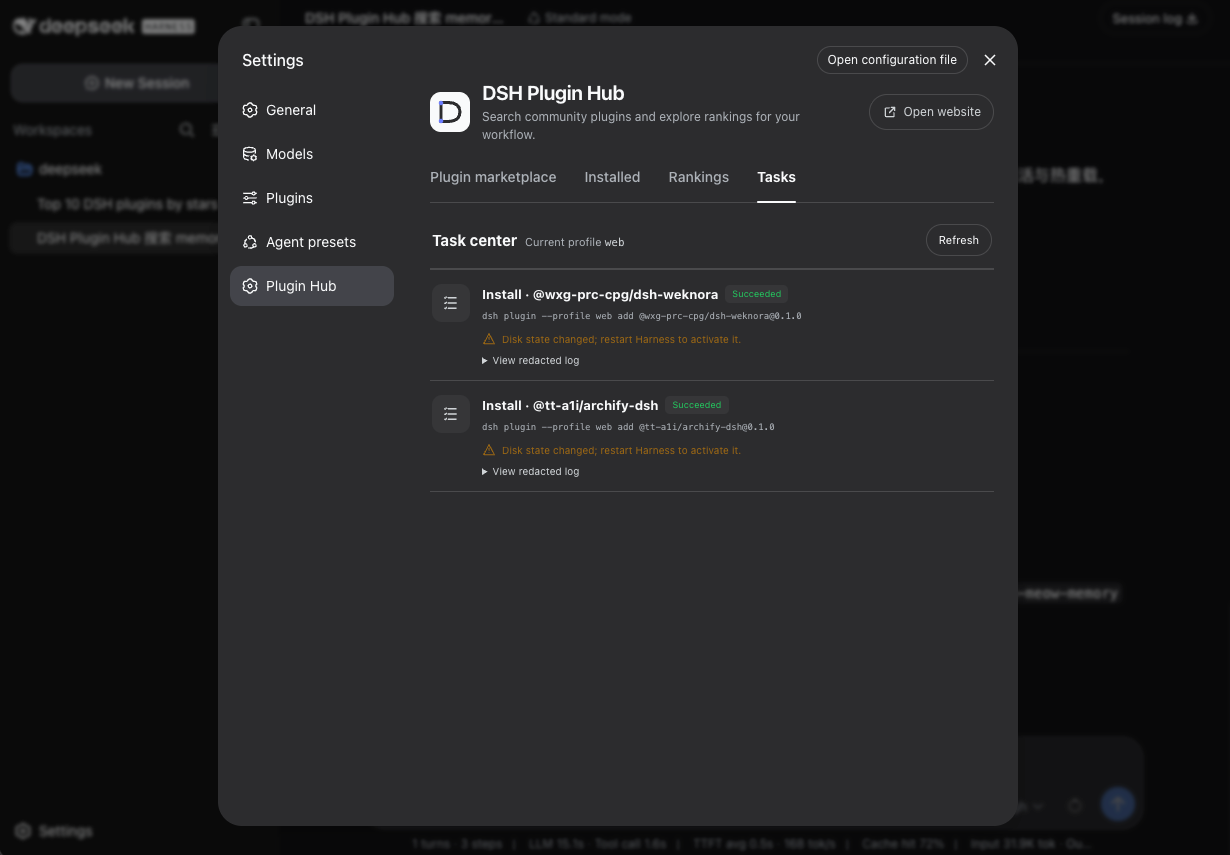Click the Open website button
The height and width of the screenshot is (855, 1230).
point(931,112)
